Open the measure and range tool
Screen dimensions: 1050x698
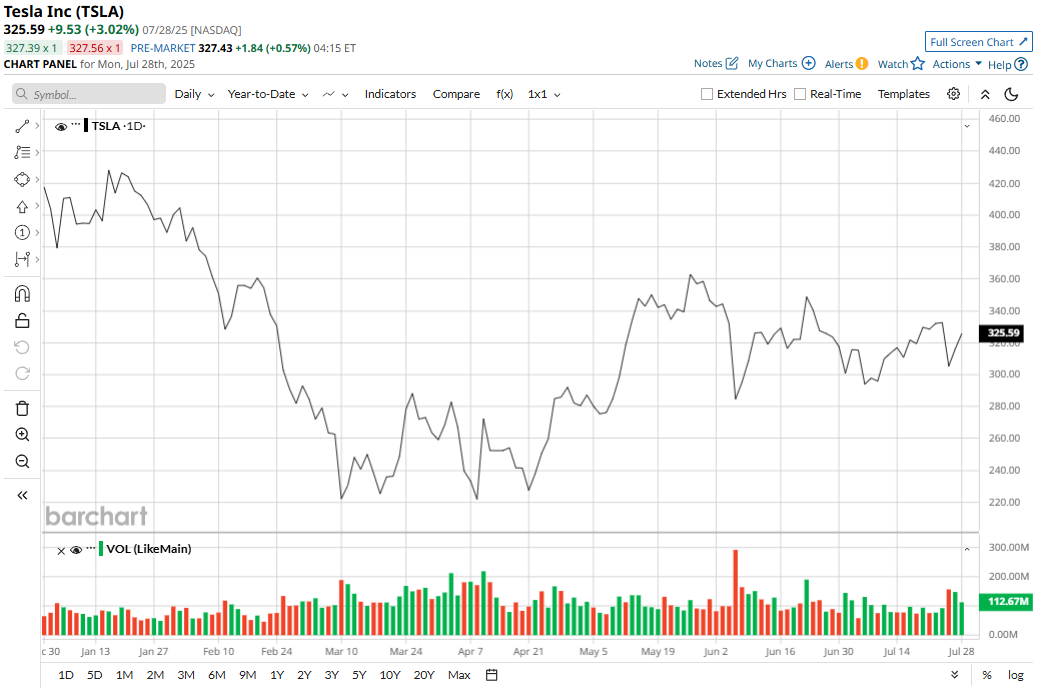[22, 259]
